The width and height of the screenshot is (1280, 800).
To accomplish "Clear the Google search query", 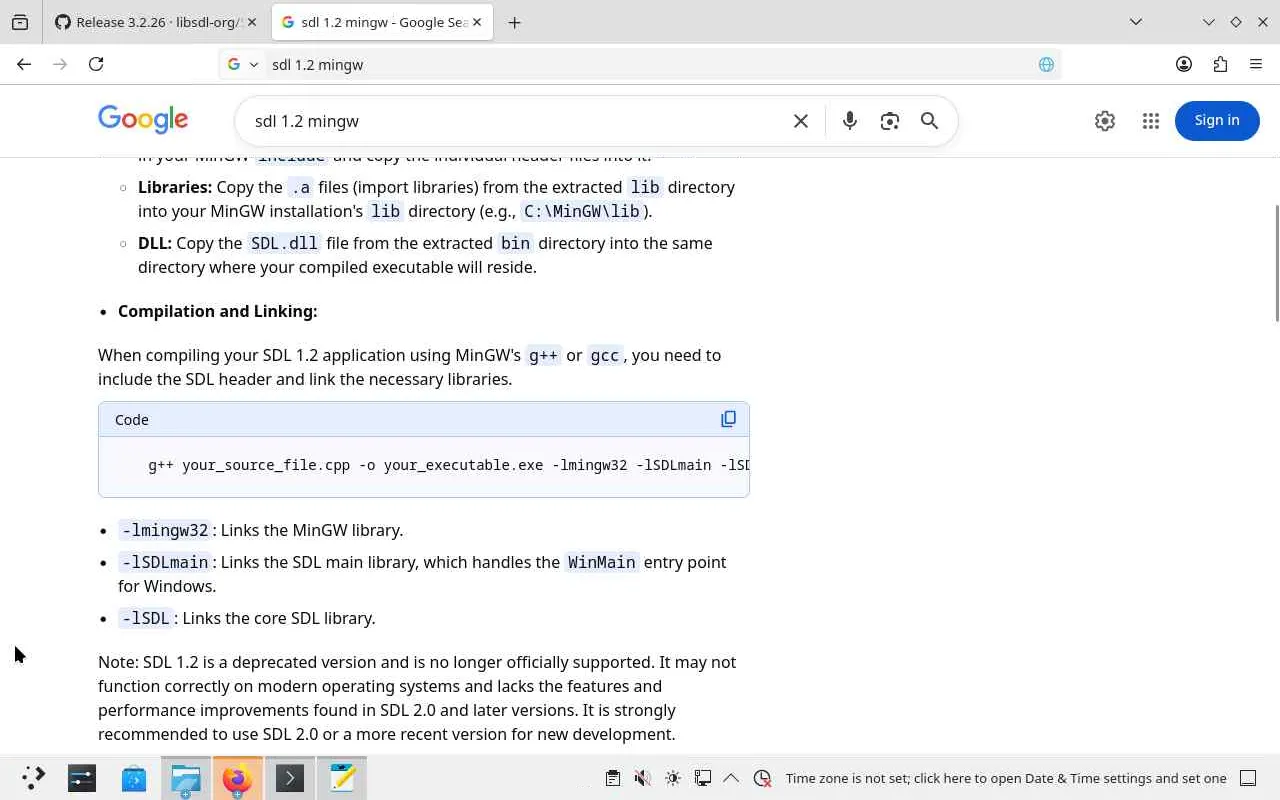I will pyautogui.click(x=801, y=121).
